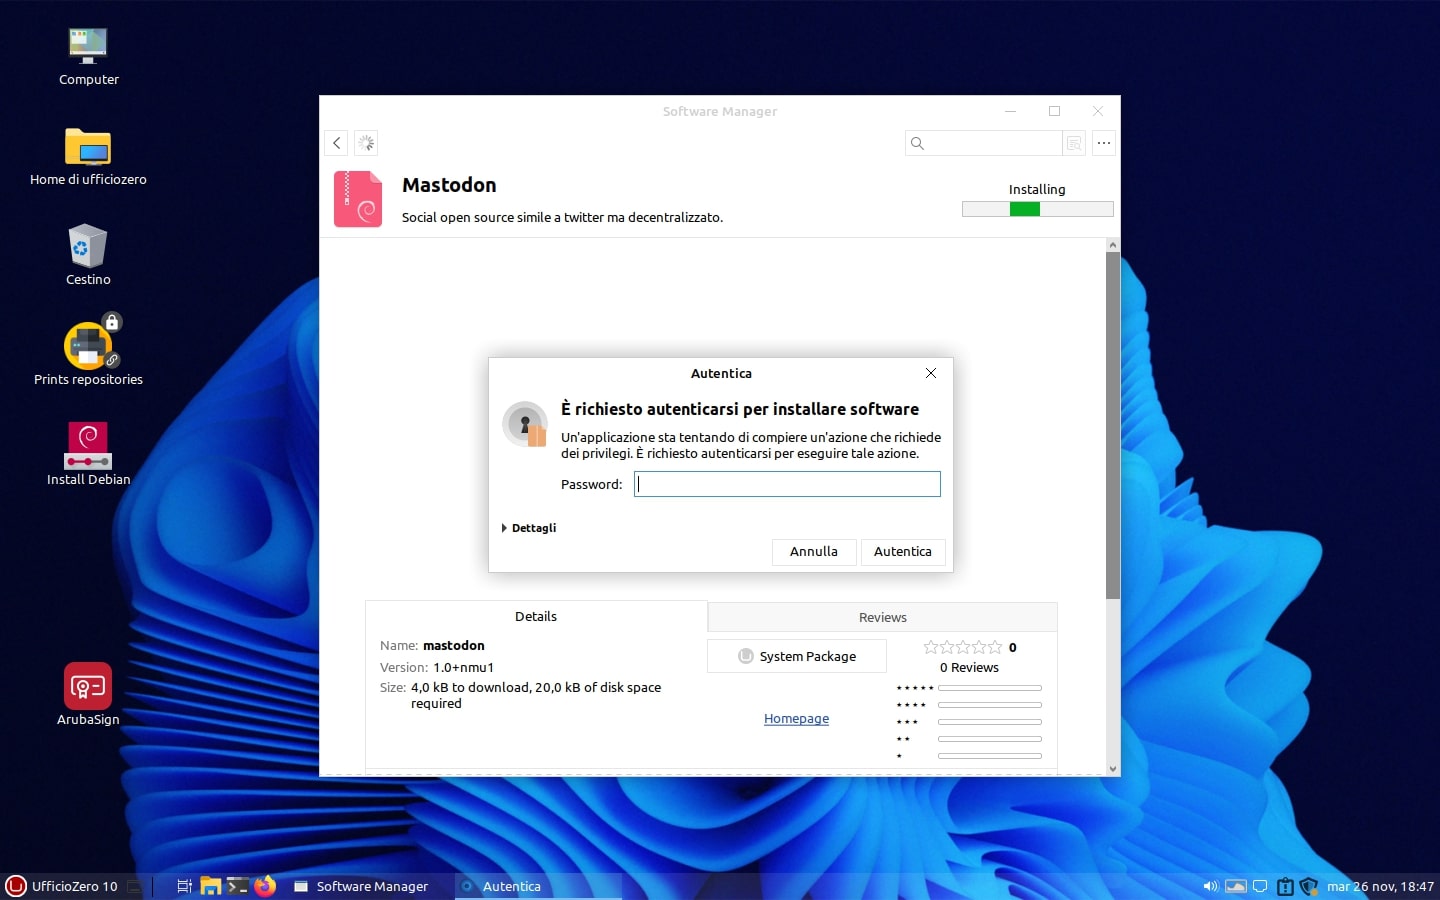Open the Computer desktop icon
Image resolution: width=1440 pixels, height=900 pixels.
click(88, 56)
